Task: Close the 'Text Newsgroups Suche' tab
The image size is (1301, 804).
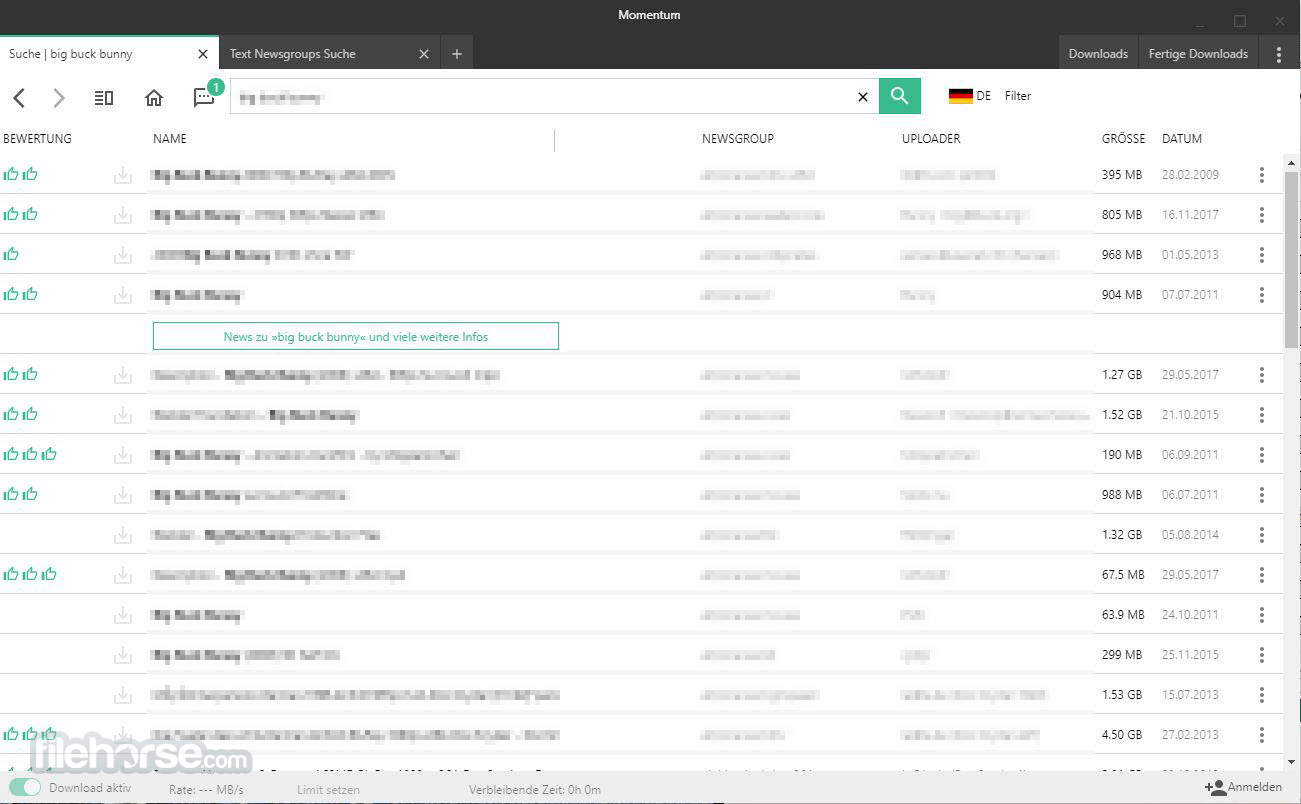Action: tap(424, 54)
